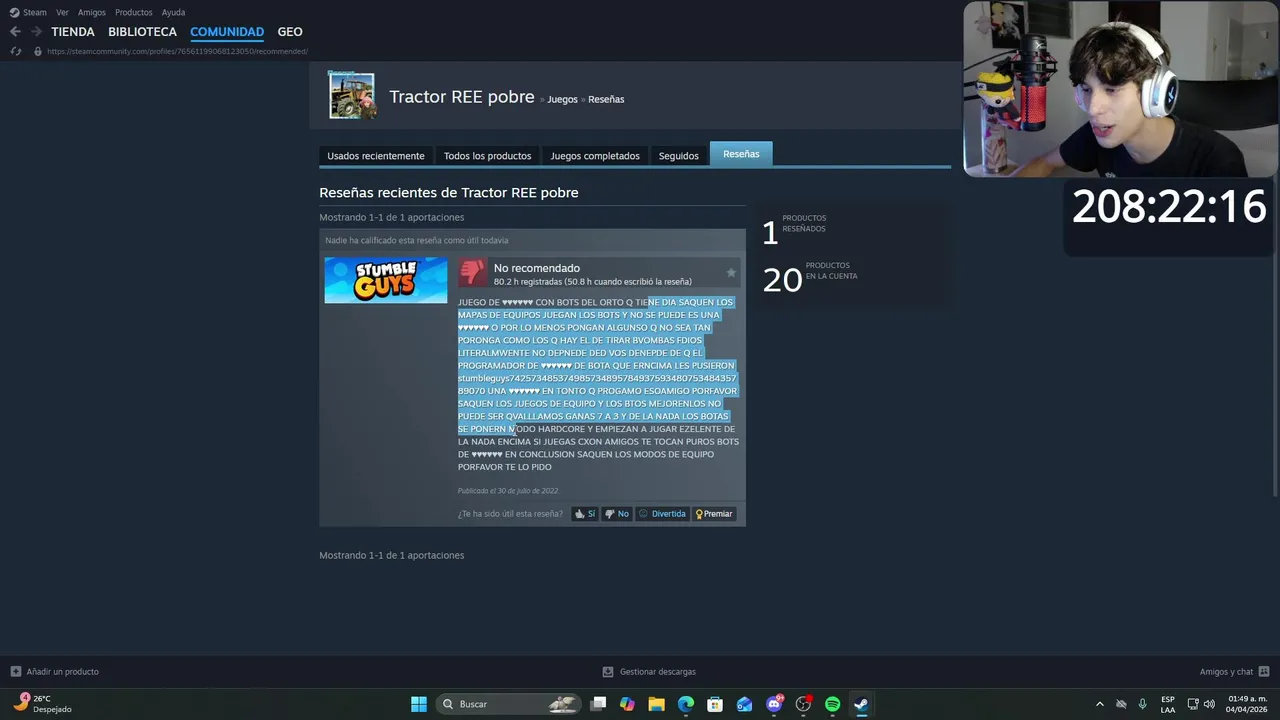The image size is (1280, 720).
Task: Click Steam icon in taskbar
Action: point(861,704)
